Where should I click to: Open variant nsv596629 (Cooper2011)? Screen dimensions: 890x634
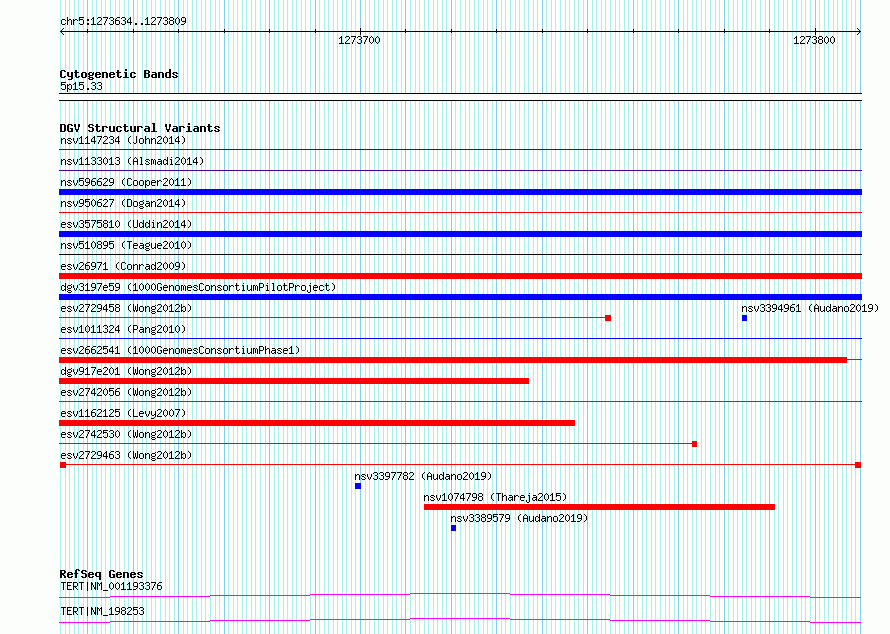click(x=126, y=182)
